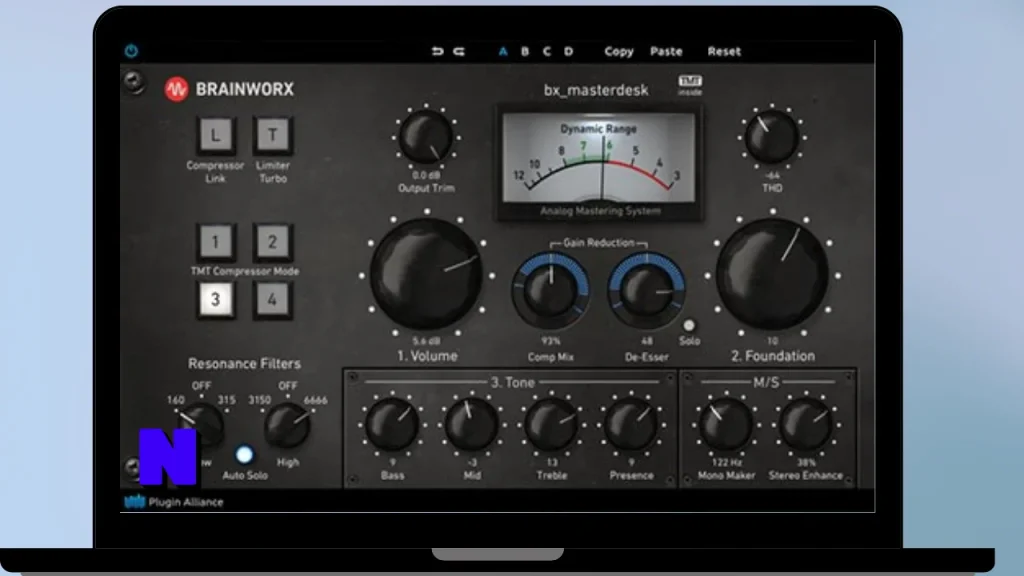
Task: Click the Presence tone knob
Action: click(631, 424)
